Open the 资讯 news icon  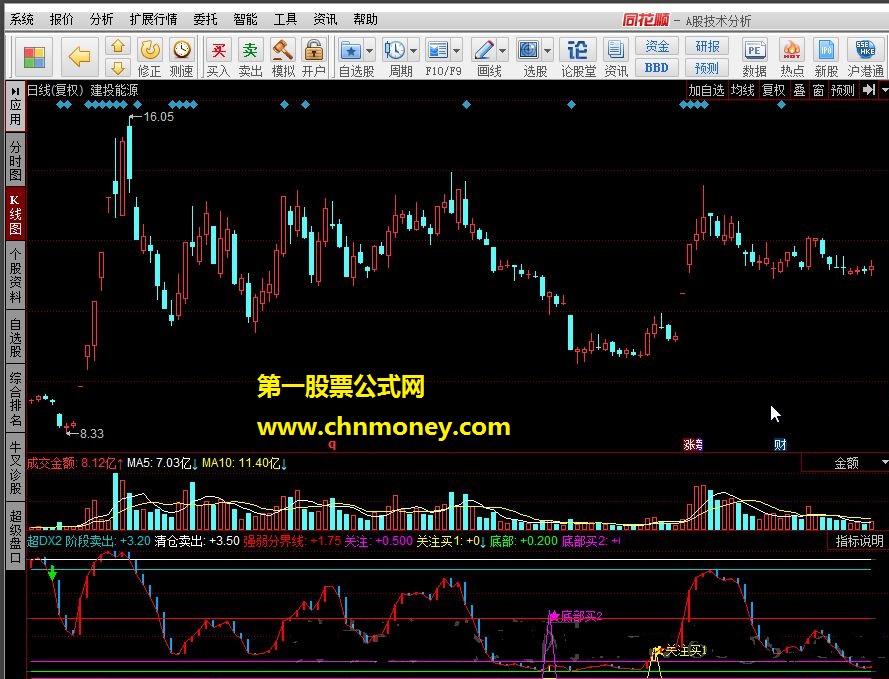pos(615,57)
